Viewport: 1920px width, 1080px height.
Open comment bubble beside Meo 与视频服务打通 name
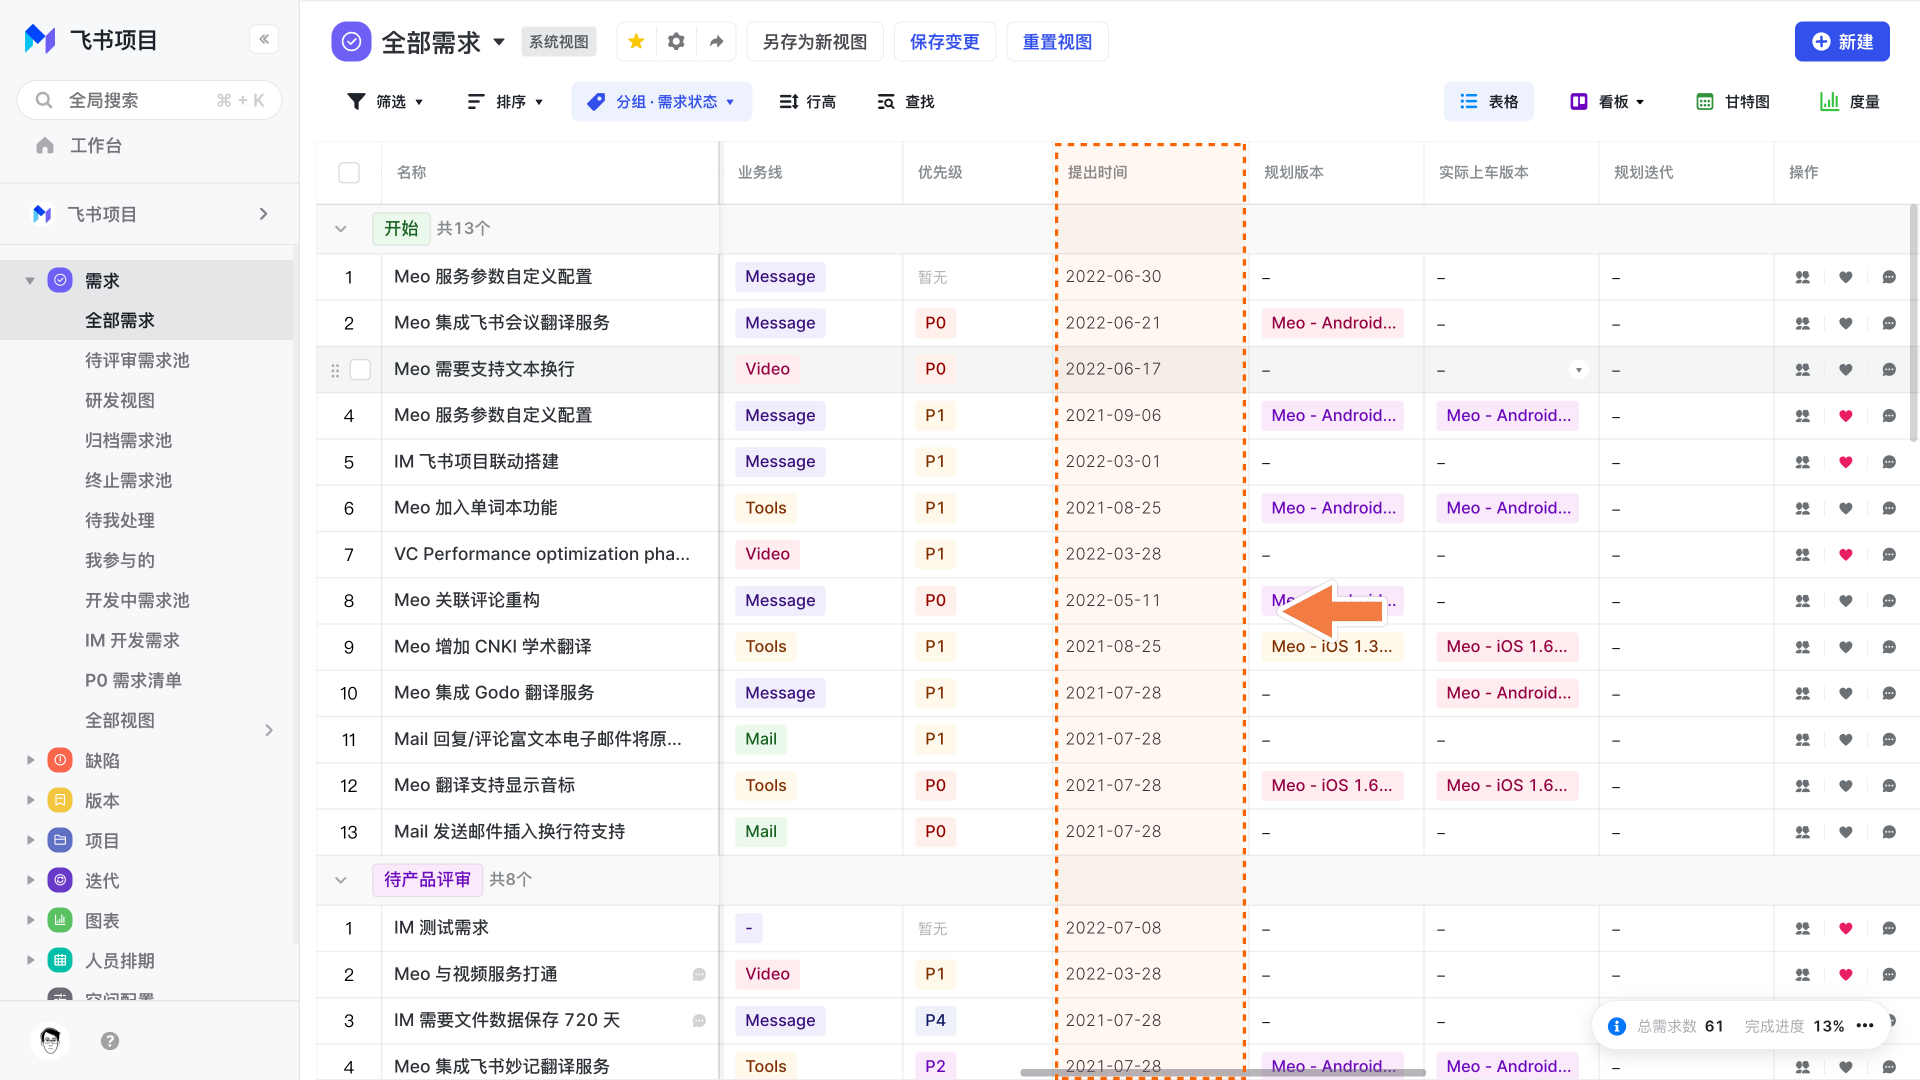(x=699, y=974)
